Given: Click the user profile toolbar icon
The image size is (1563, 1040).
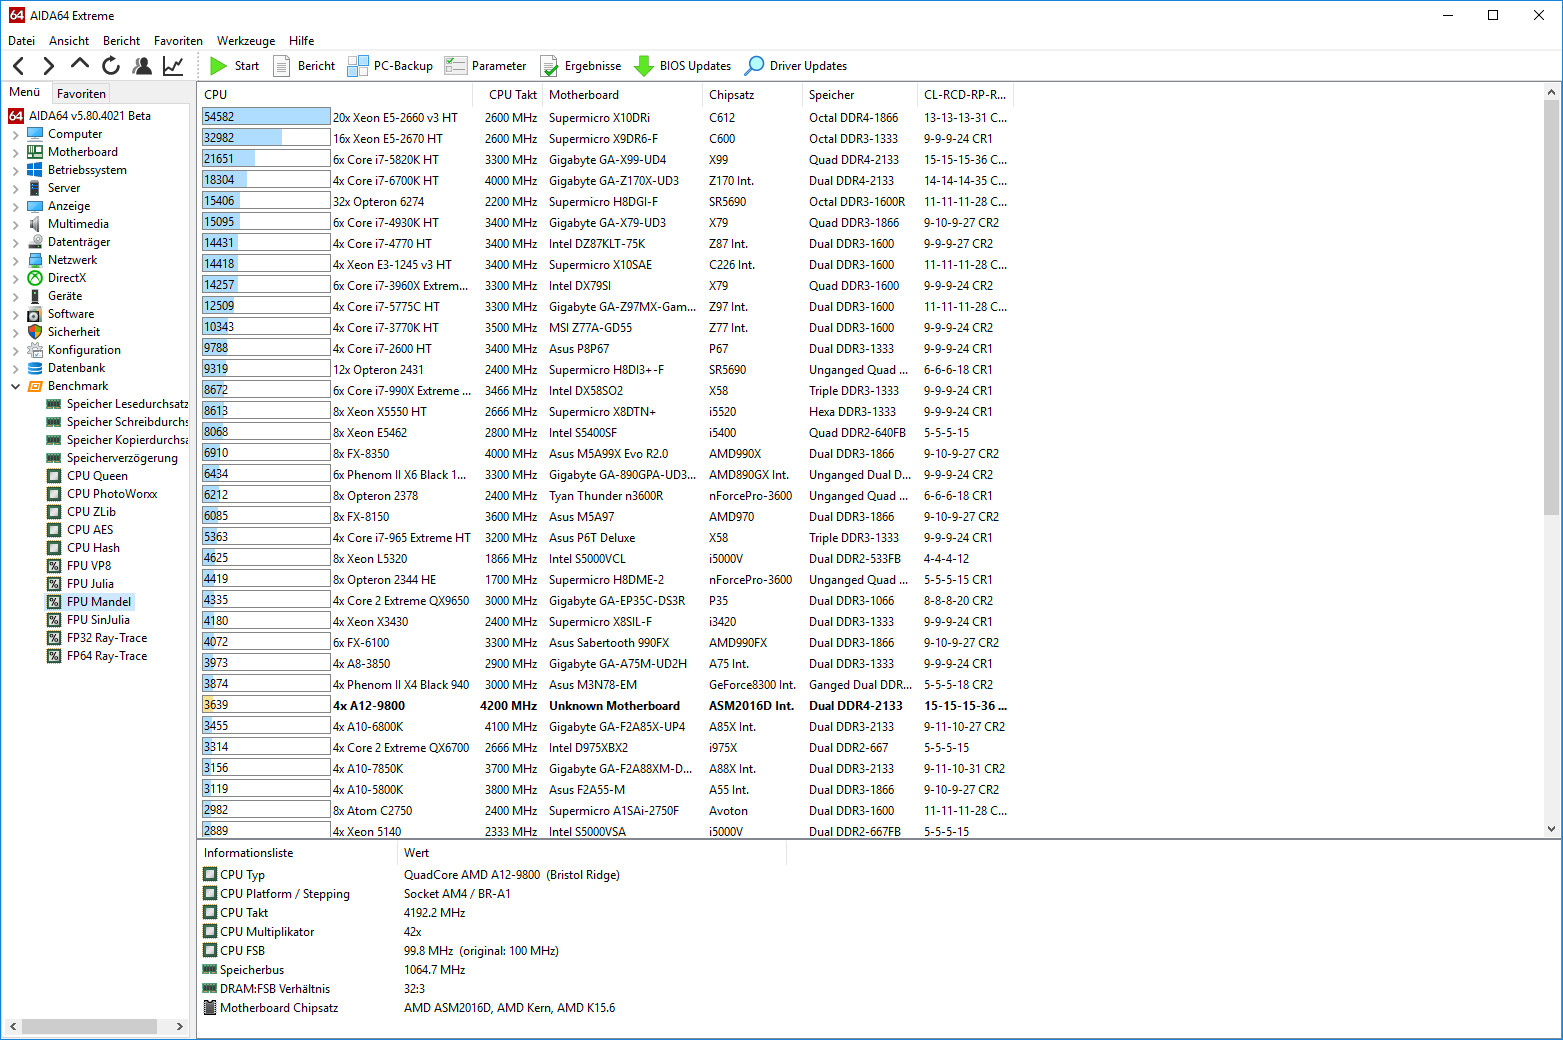Looking at the screenshot, I should click(142, 66).
